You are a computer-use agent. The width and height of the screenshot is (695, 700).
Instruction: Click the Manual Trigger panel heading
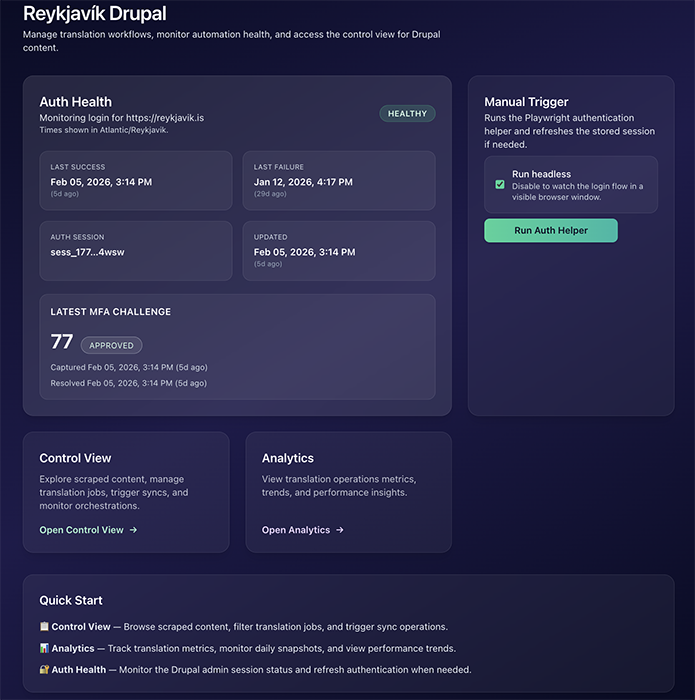point(526,102)
